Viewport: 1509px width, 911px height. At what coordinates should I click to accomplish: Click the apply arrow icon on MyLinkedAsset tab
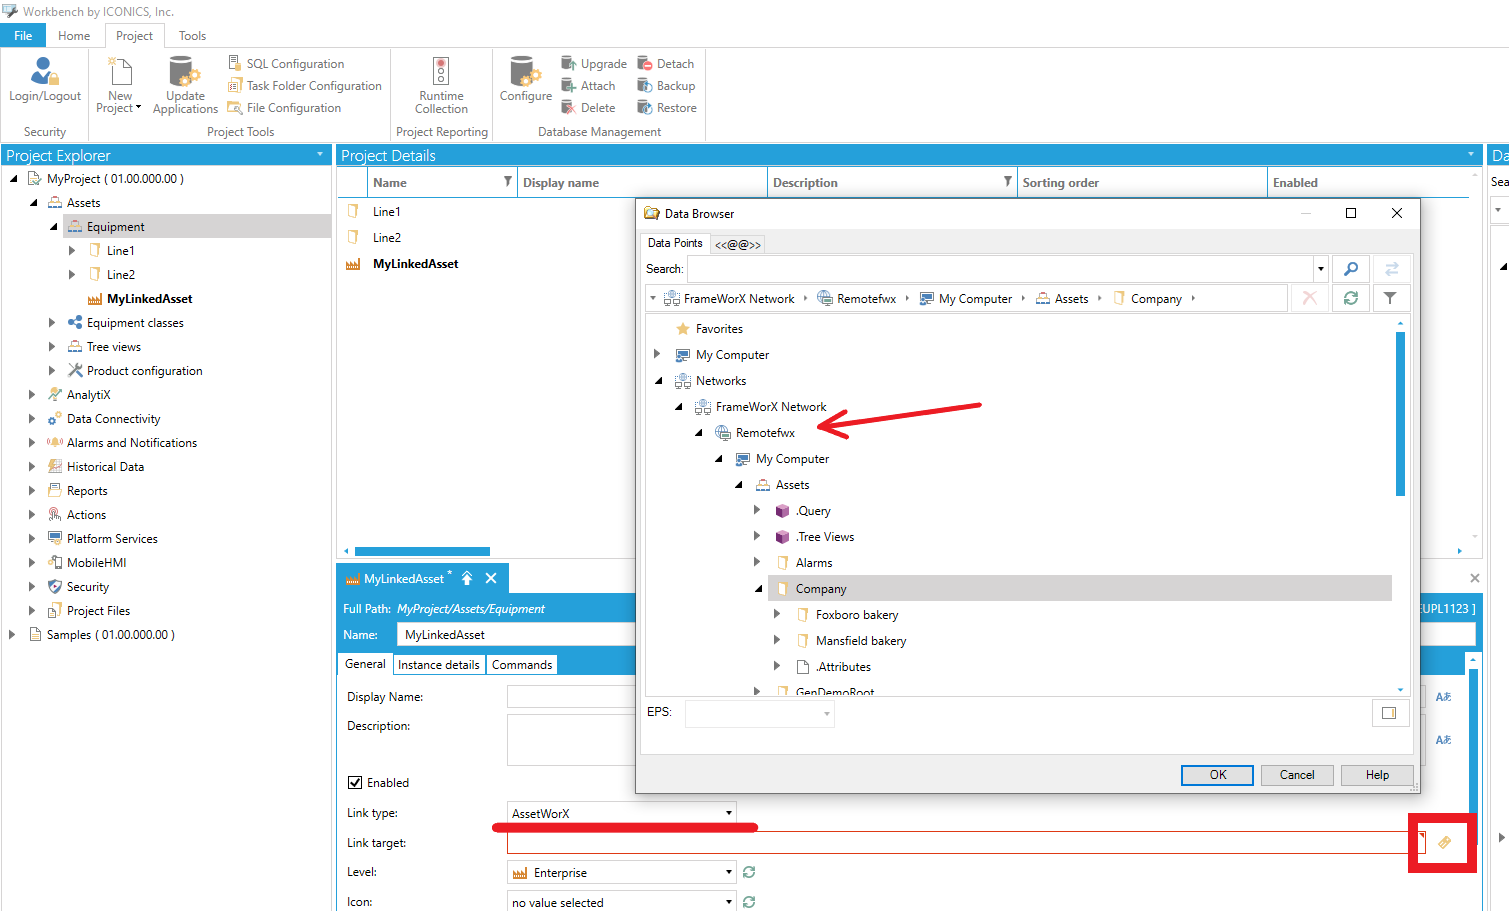(467, 578)
